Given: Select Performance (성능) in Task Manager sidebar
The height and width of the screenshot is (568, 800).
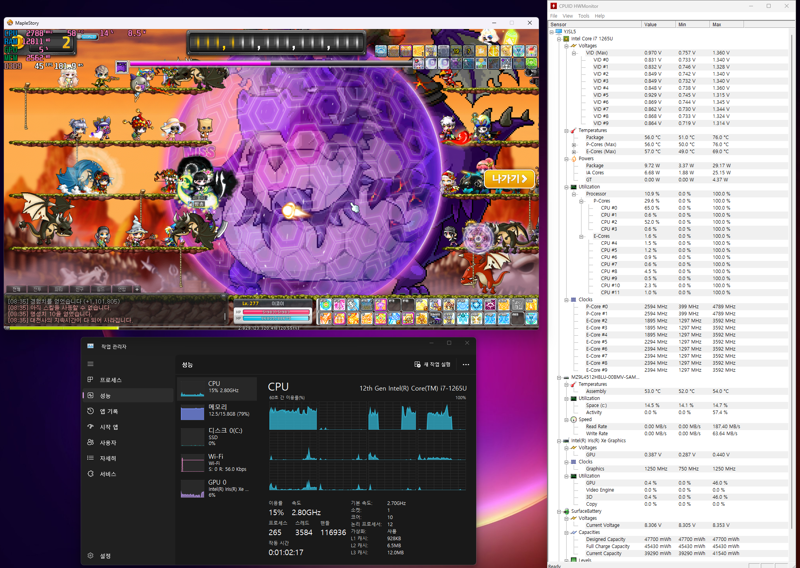Looking at the screenshot, I should pos(128,396).
